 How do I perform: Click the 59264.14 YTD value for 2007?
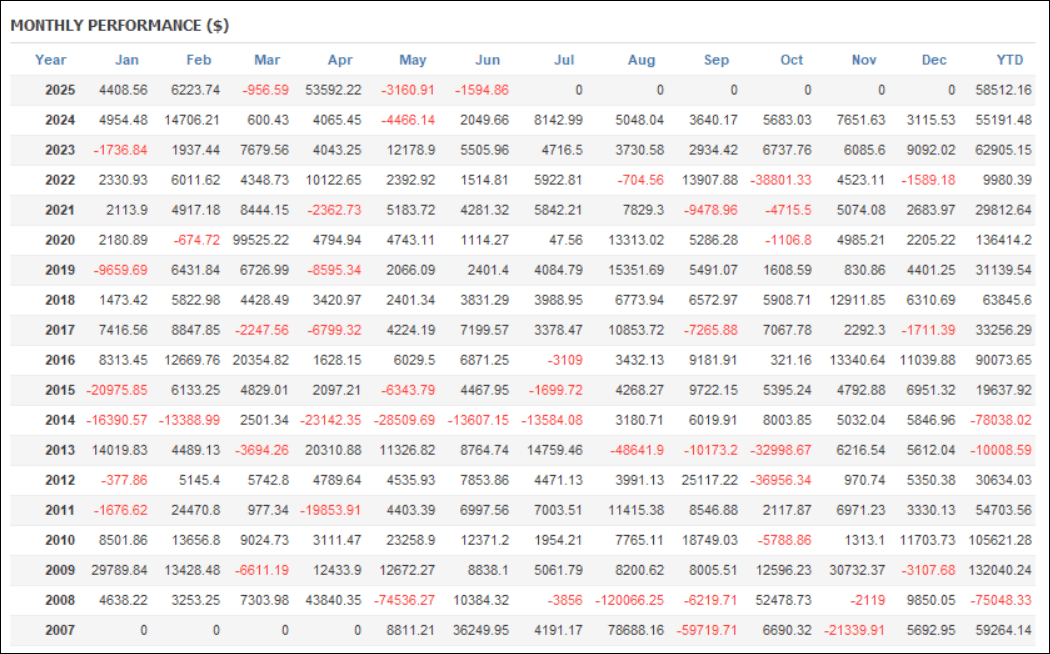(x=1003, y=630)
